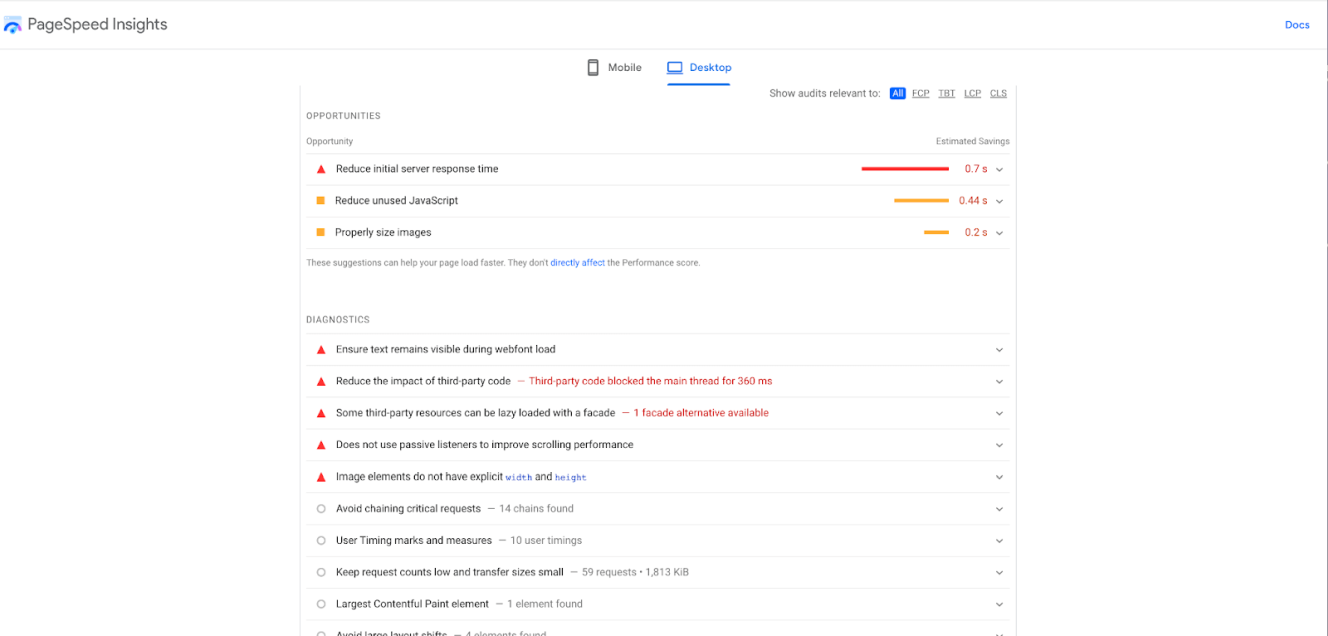Open the Docs link
Image resolution: width=1328 pixels, height=636 pixels.
1297,25
